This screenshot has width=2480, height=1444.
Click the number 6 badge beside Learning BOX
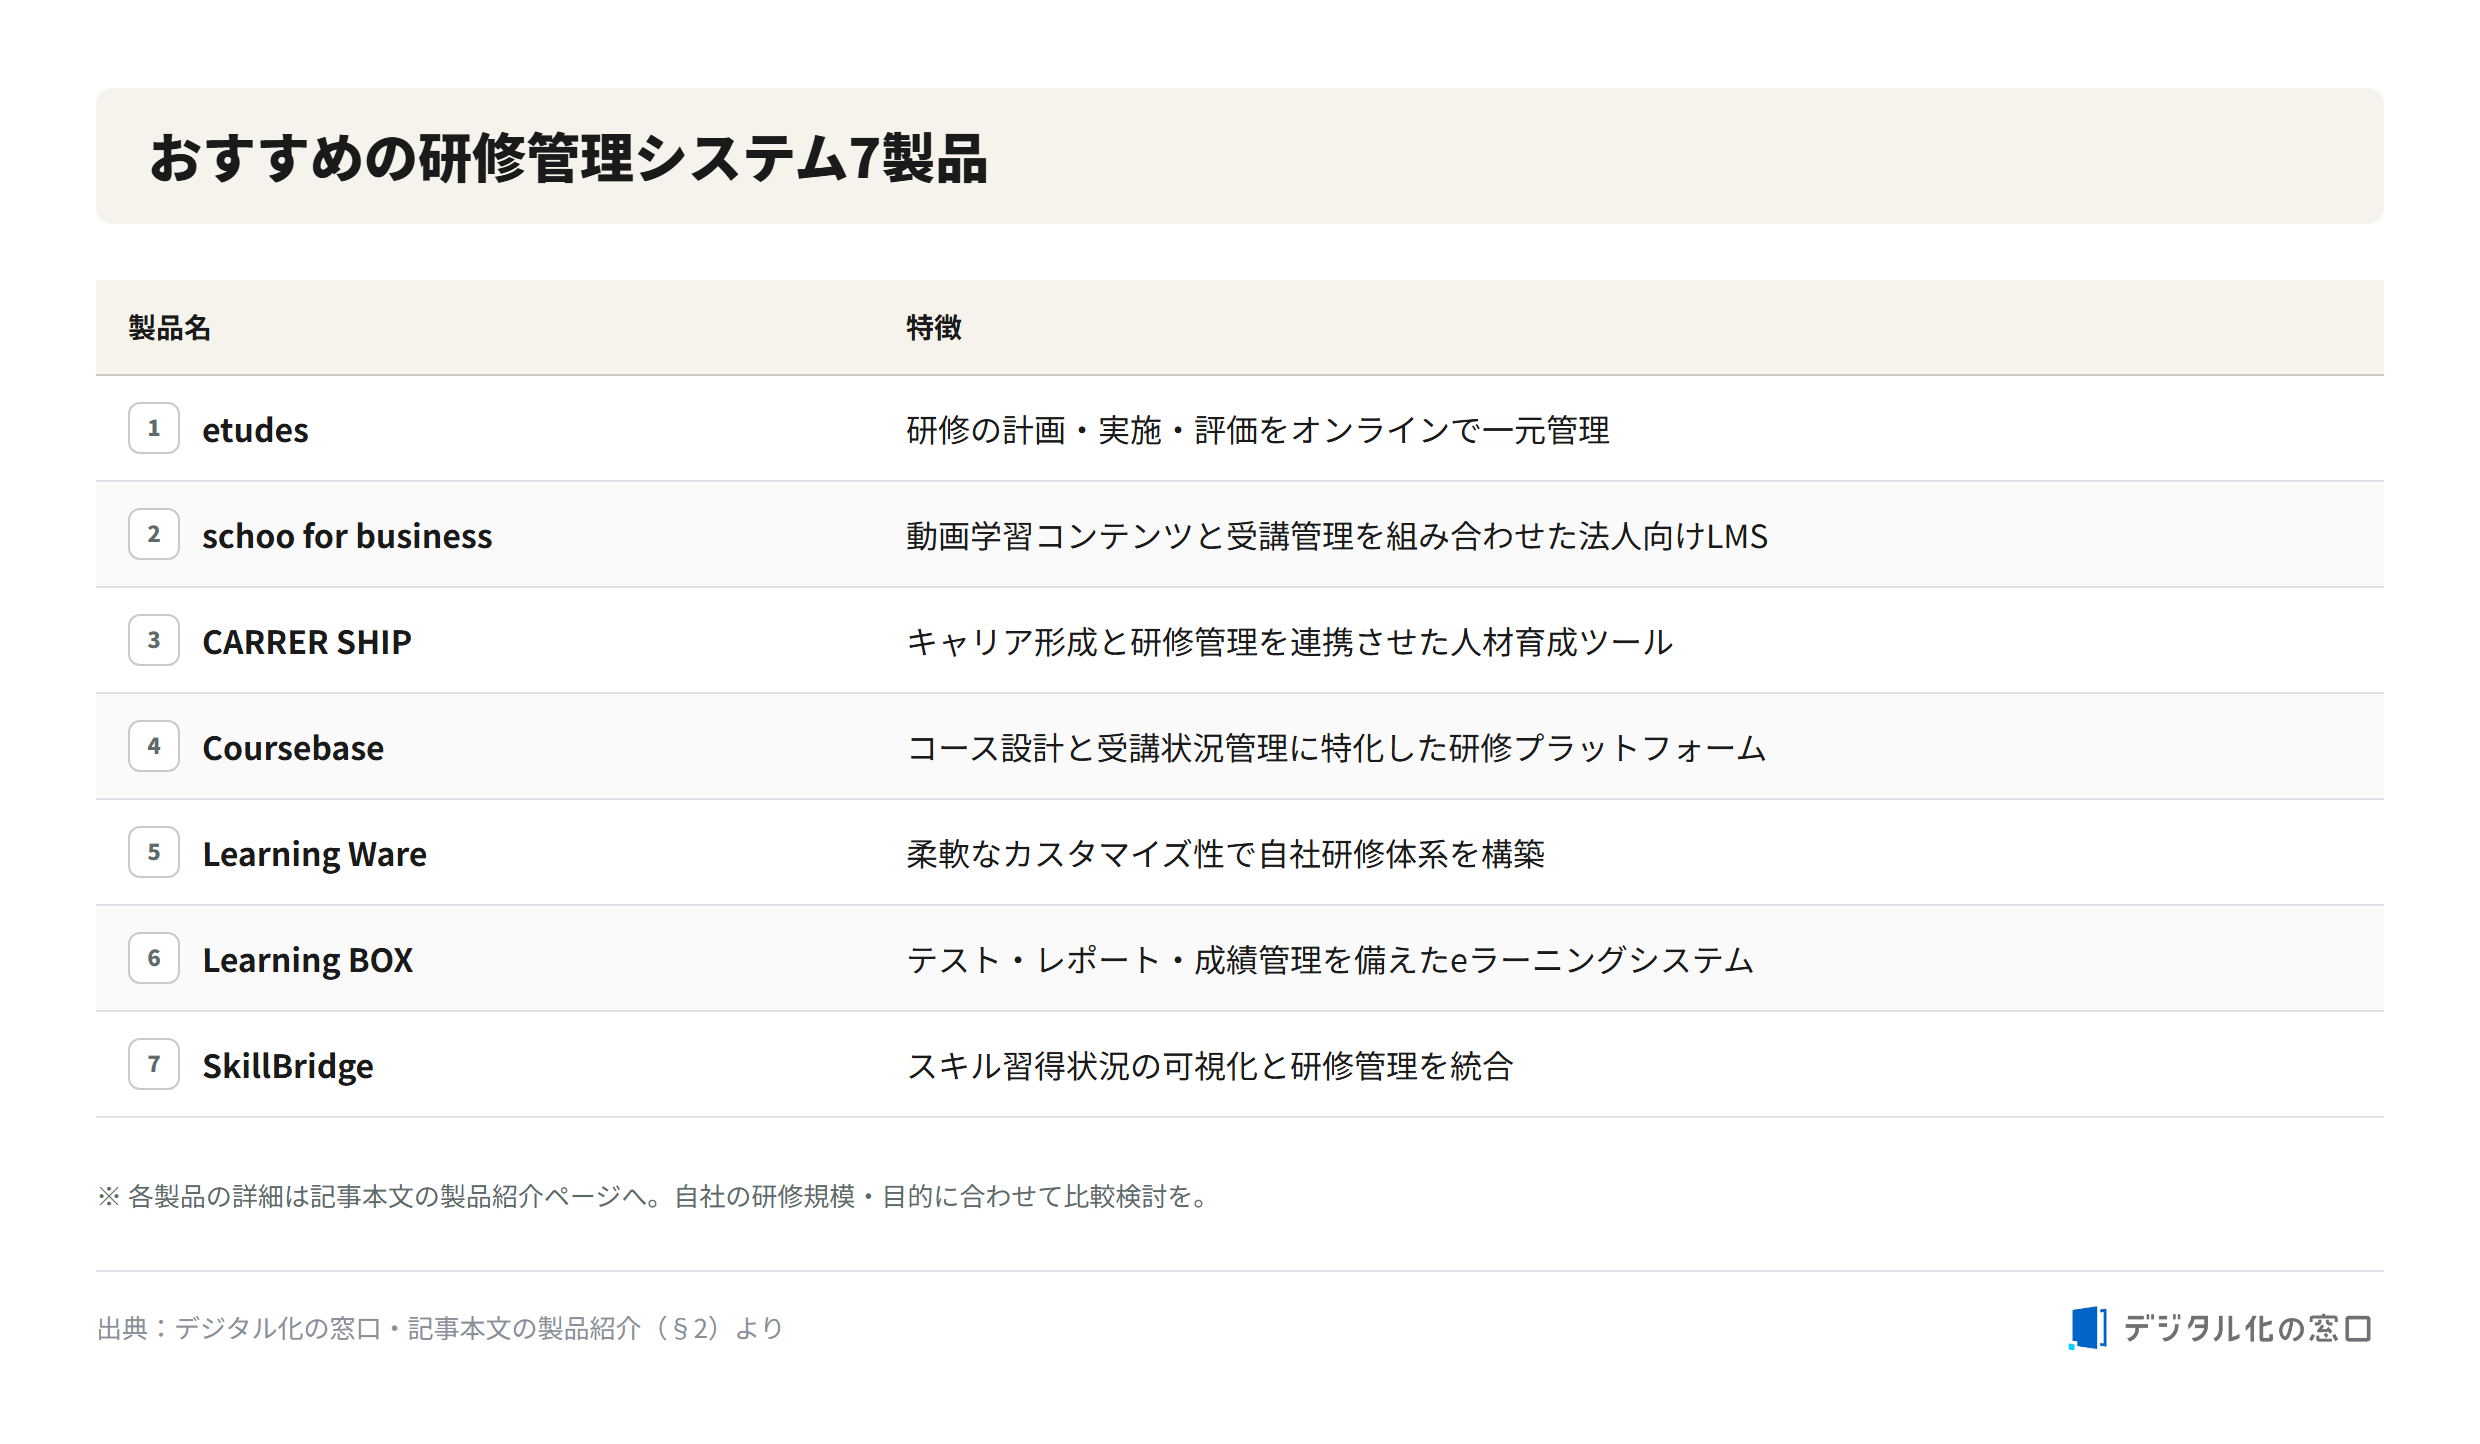tap(154, 958)
